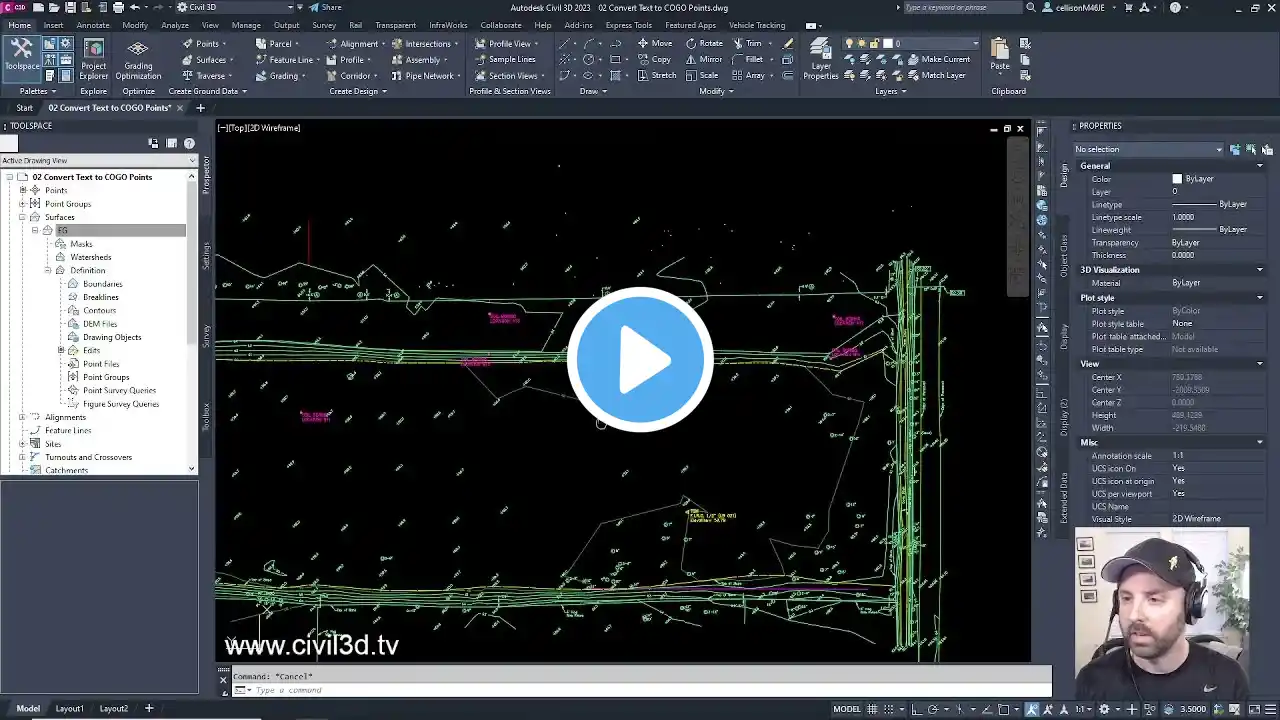Click the Toolspace help question-mark icon

[189, 144]
